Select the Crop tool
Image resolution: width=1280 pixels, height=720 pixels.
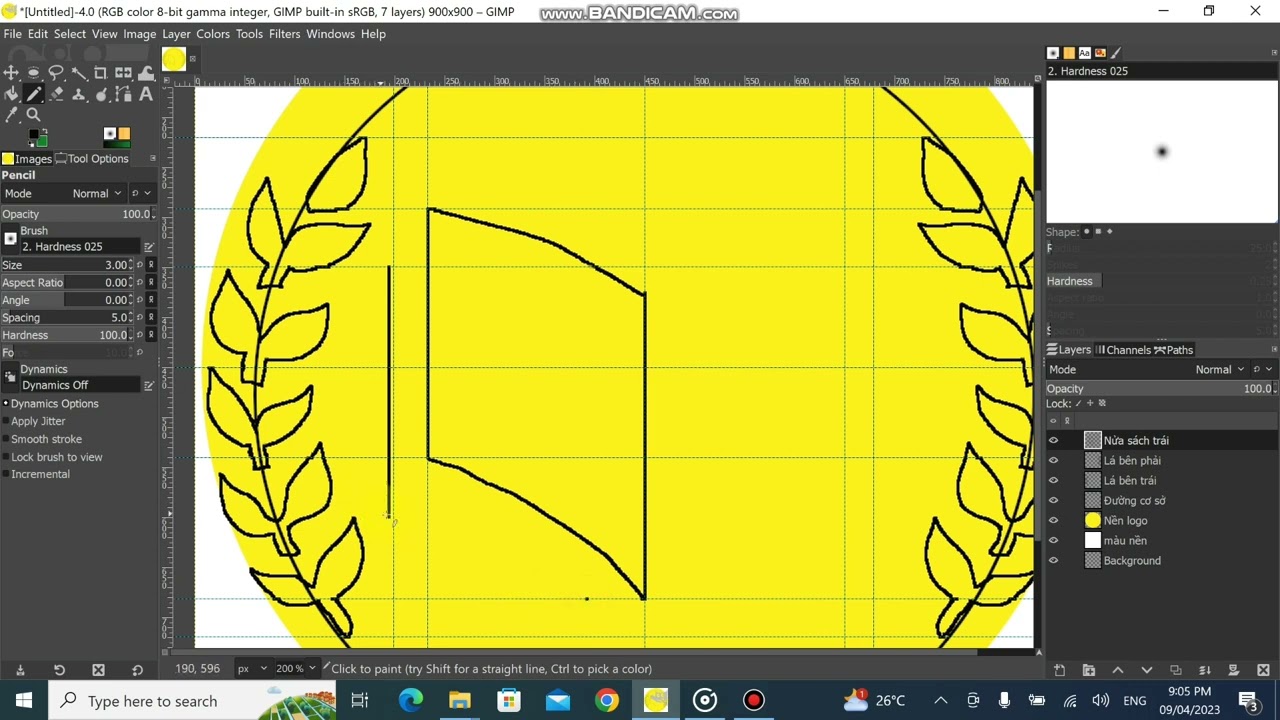101,73
